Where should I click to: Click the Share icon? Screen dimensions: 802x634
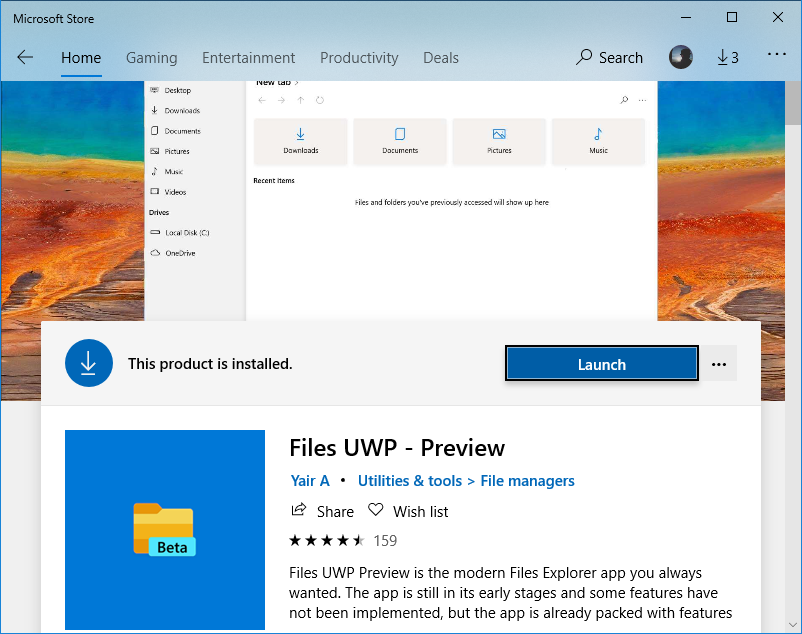click(299, 510)
